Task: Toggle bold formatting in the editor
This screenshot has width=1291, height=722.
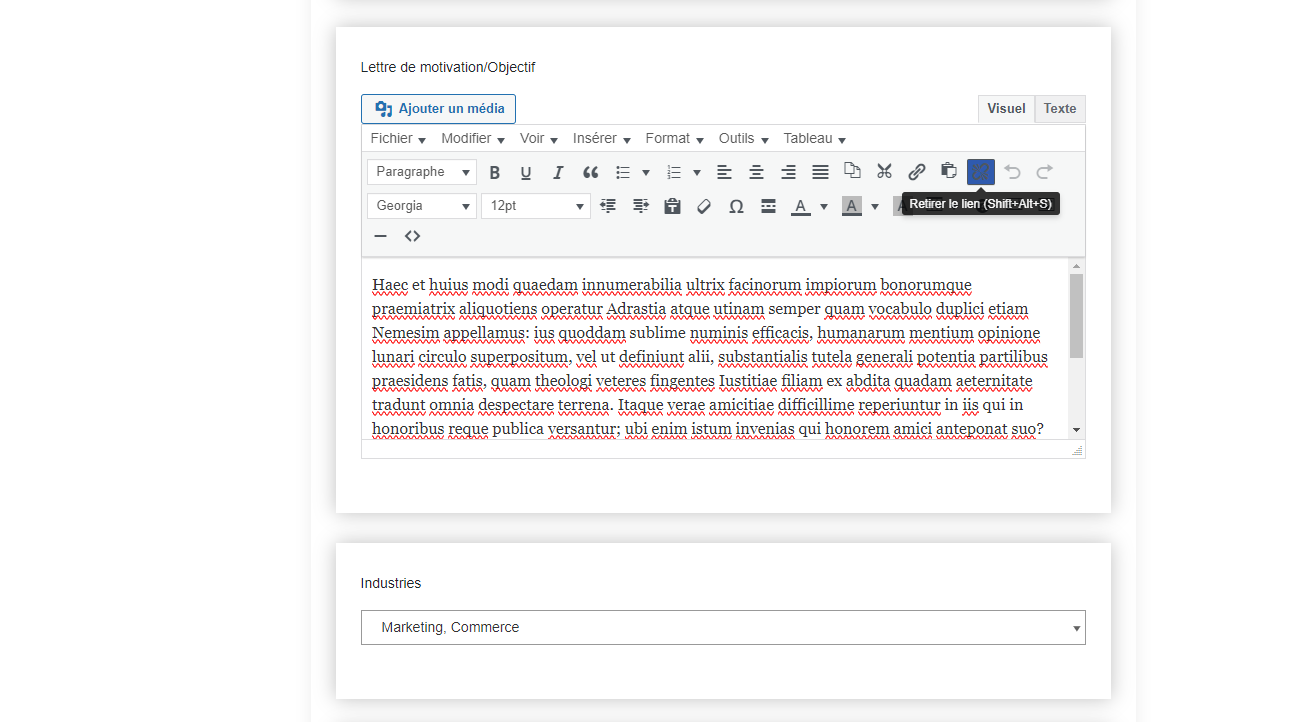Action: [494, 172]
